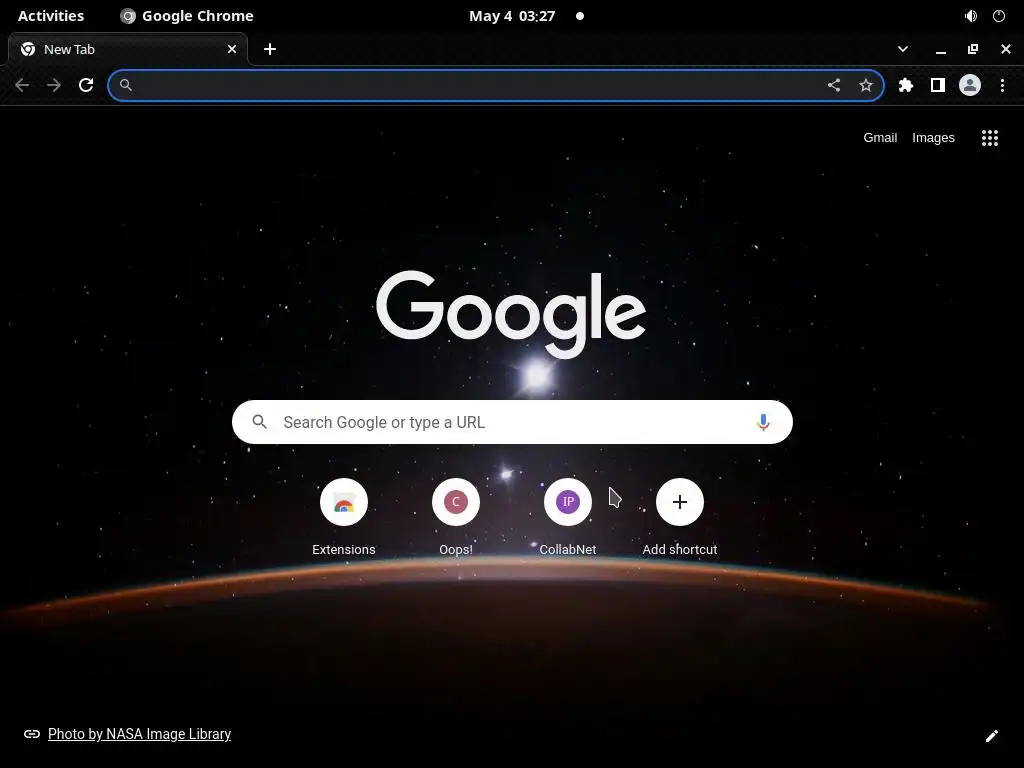Expand the tab search dropdown chevron

tap(903, 49)
